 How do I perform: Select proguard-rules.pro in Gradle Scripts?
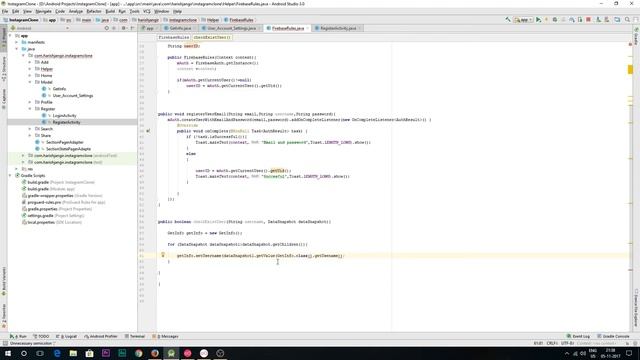[44, 202]
